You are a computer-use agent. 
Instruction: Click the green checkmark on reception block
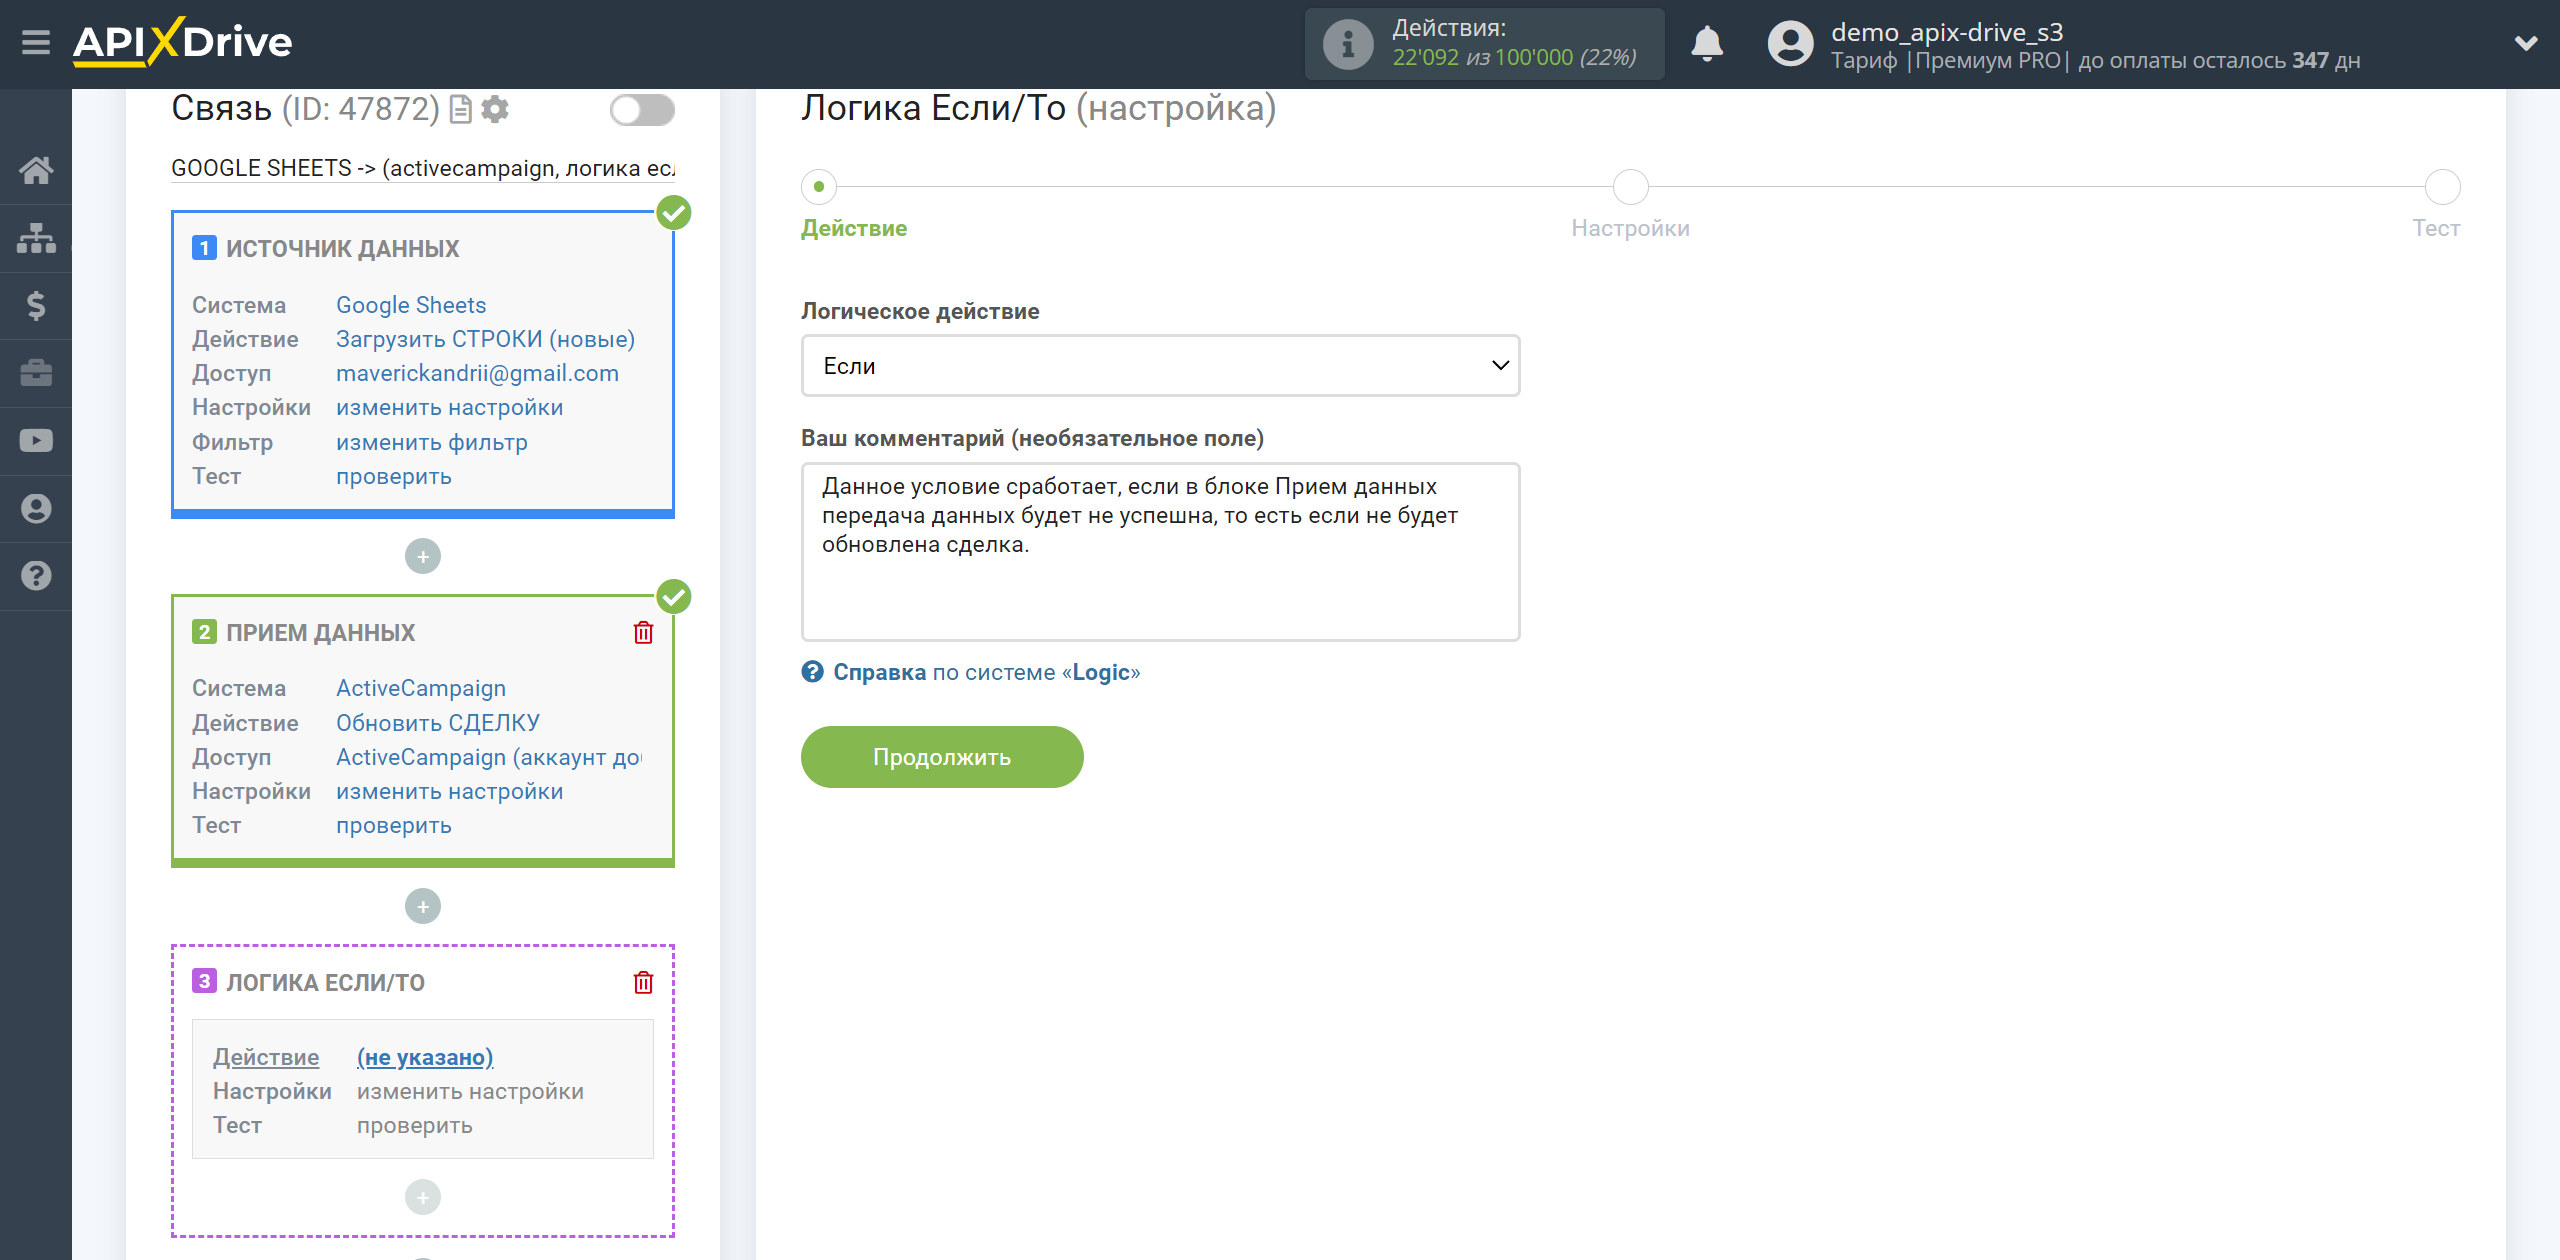[674, 596]
